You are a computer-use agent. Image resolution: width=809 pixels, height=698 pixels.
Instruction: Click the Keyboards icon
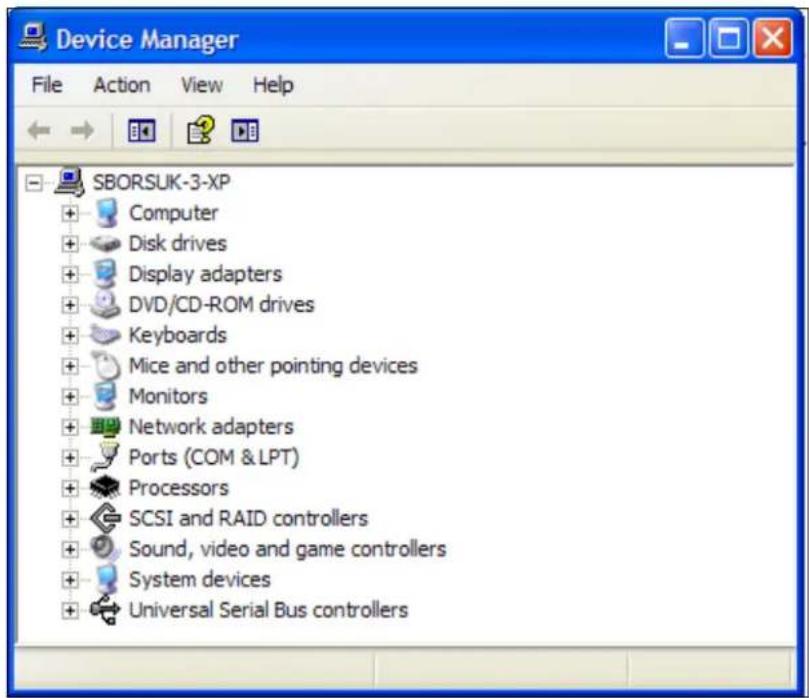105,335
